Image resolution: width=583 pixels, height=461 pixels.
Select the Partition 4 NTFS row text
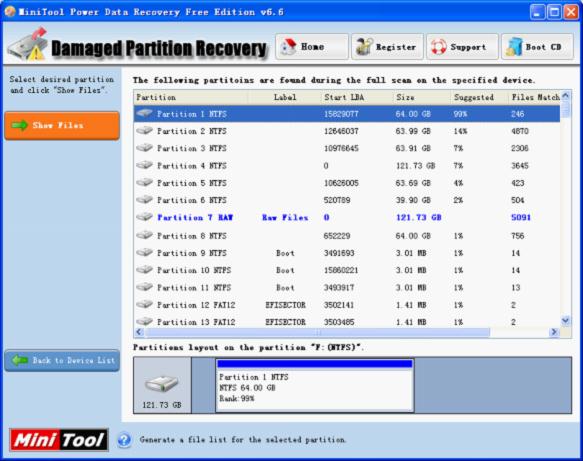(191, 165)
